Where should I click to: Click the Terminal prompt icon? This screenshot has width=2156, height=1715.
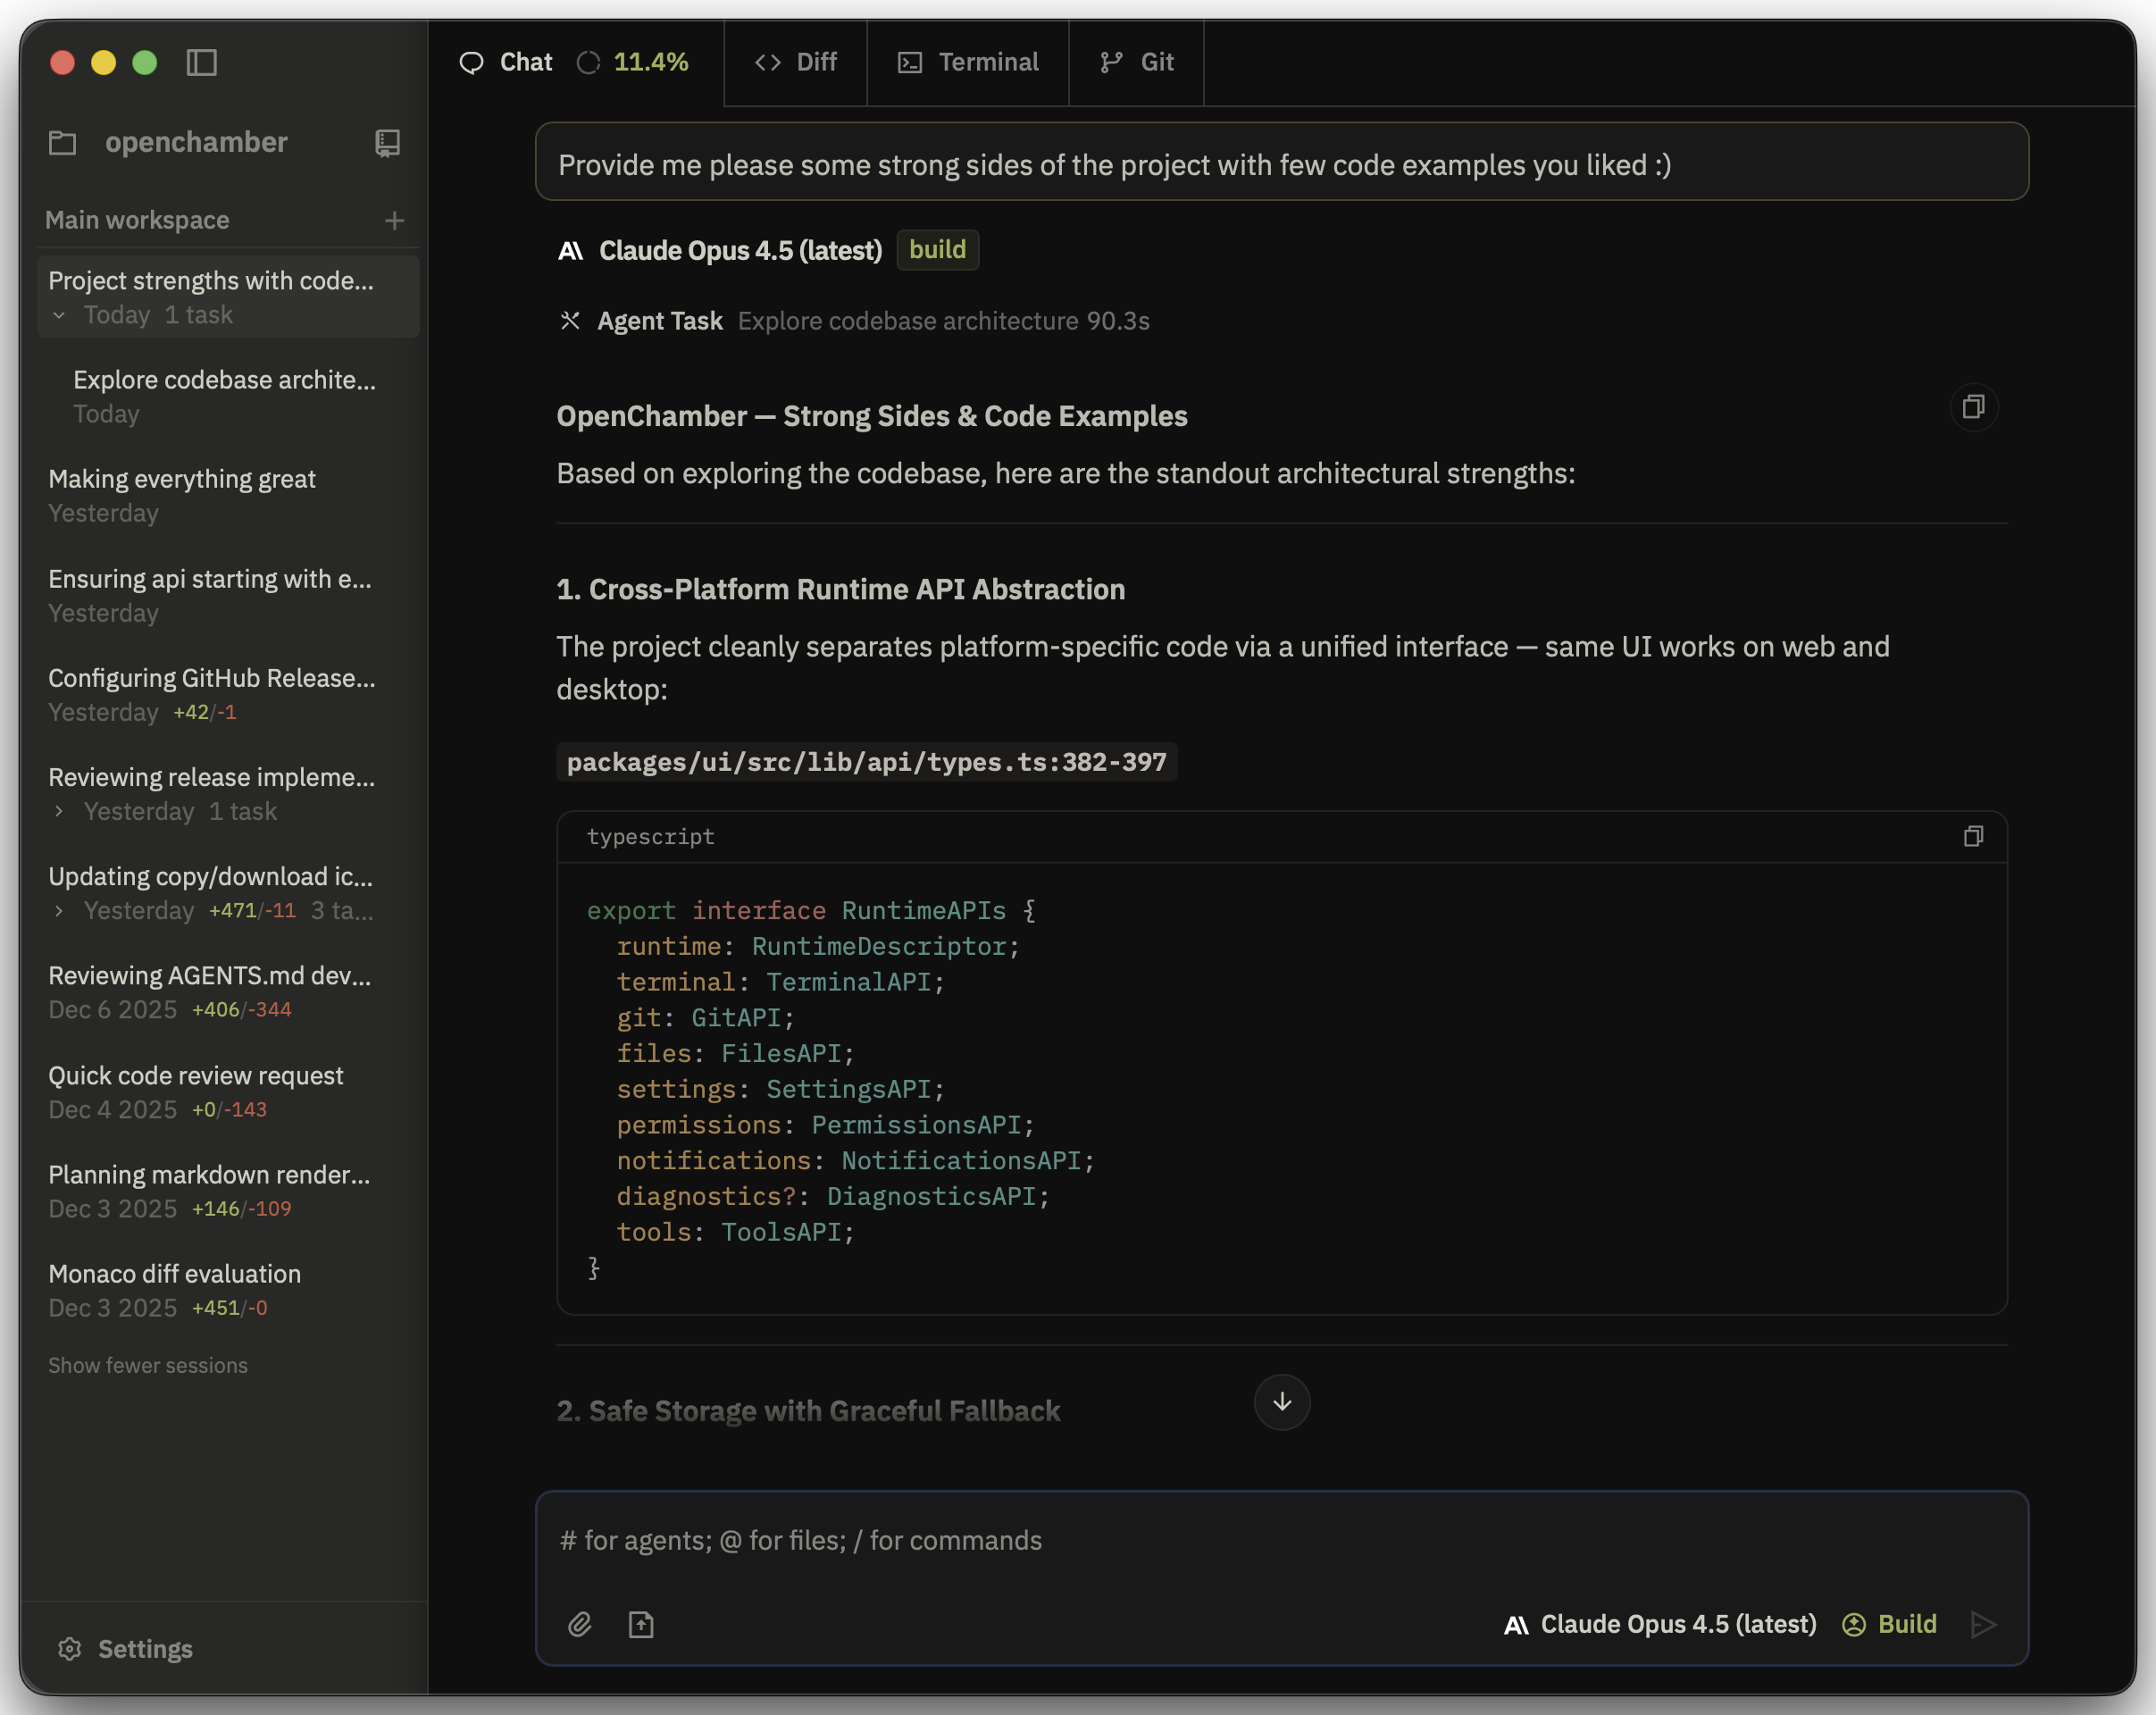910,63
